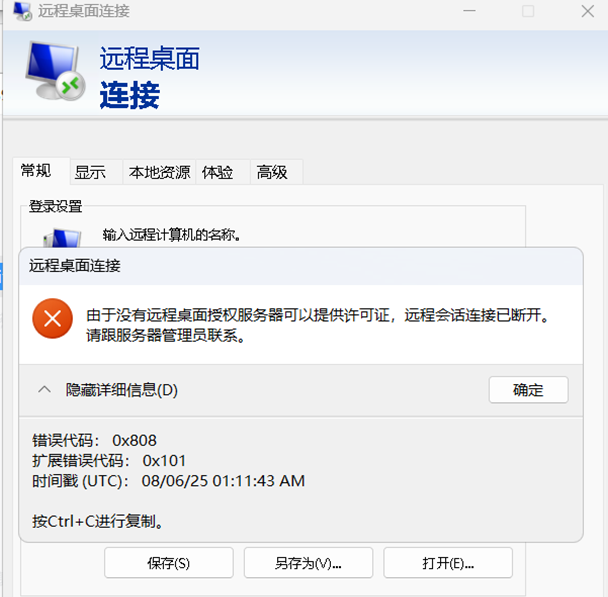
Task: Click the large Remote Desktop banner icon
Action: pos(55,71)
